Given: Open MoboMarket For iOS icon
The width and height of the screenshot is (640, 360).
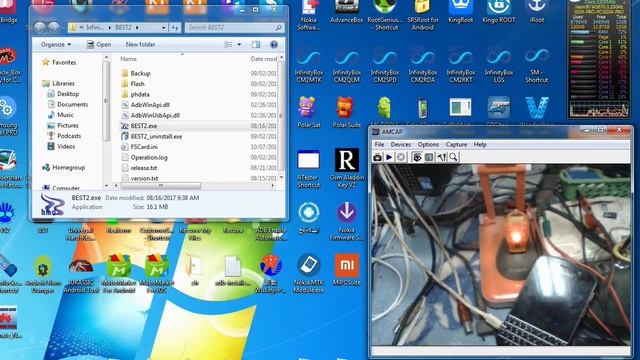Looking at the screenshot, I should click(156, 273).
